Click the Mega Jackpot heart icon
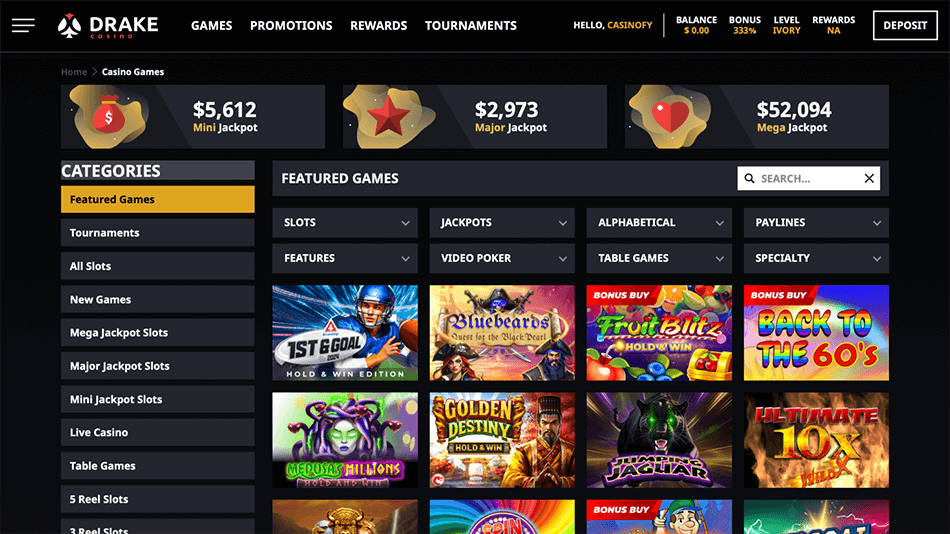The width and height of the screenshot is (950, 534). [x=670, y=115]
